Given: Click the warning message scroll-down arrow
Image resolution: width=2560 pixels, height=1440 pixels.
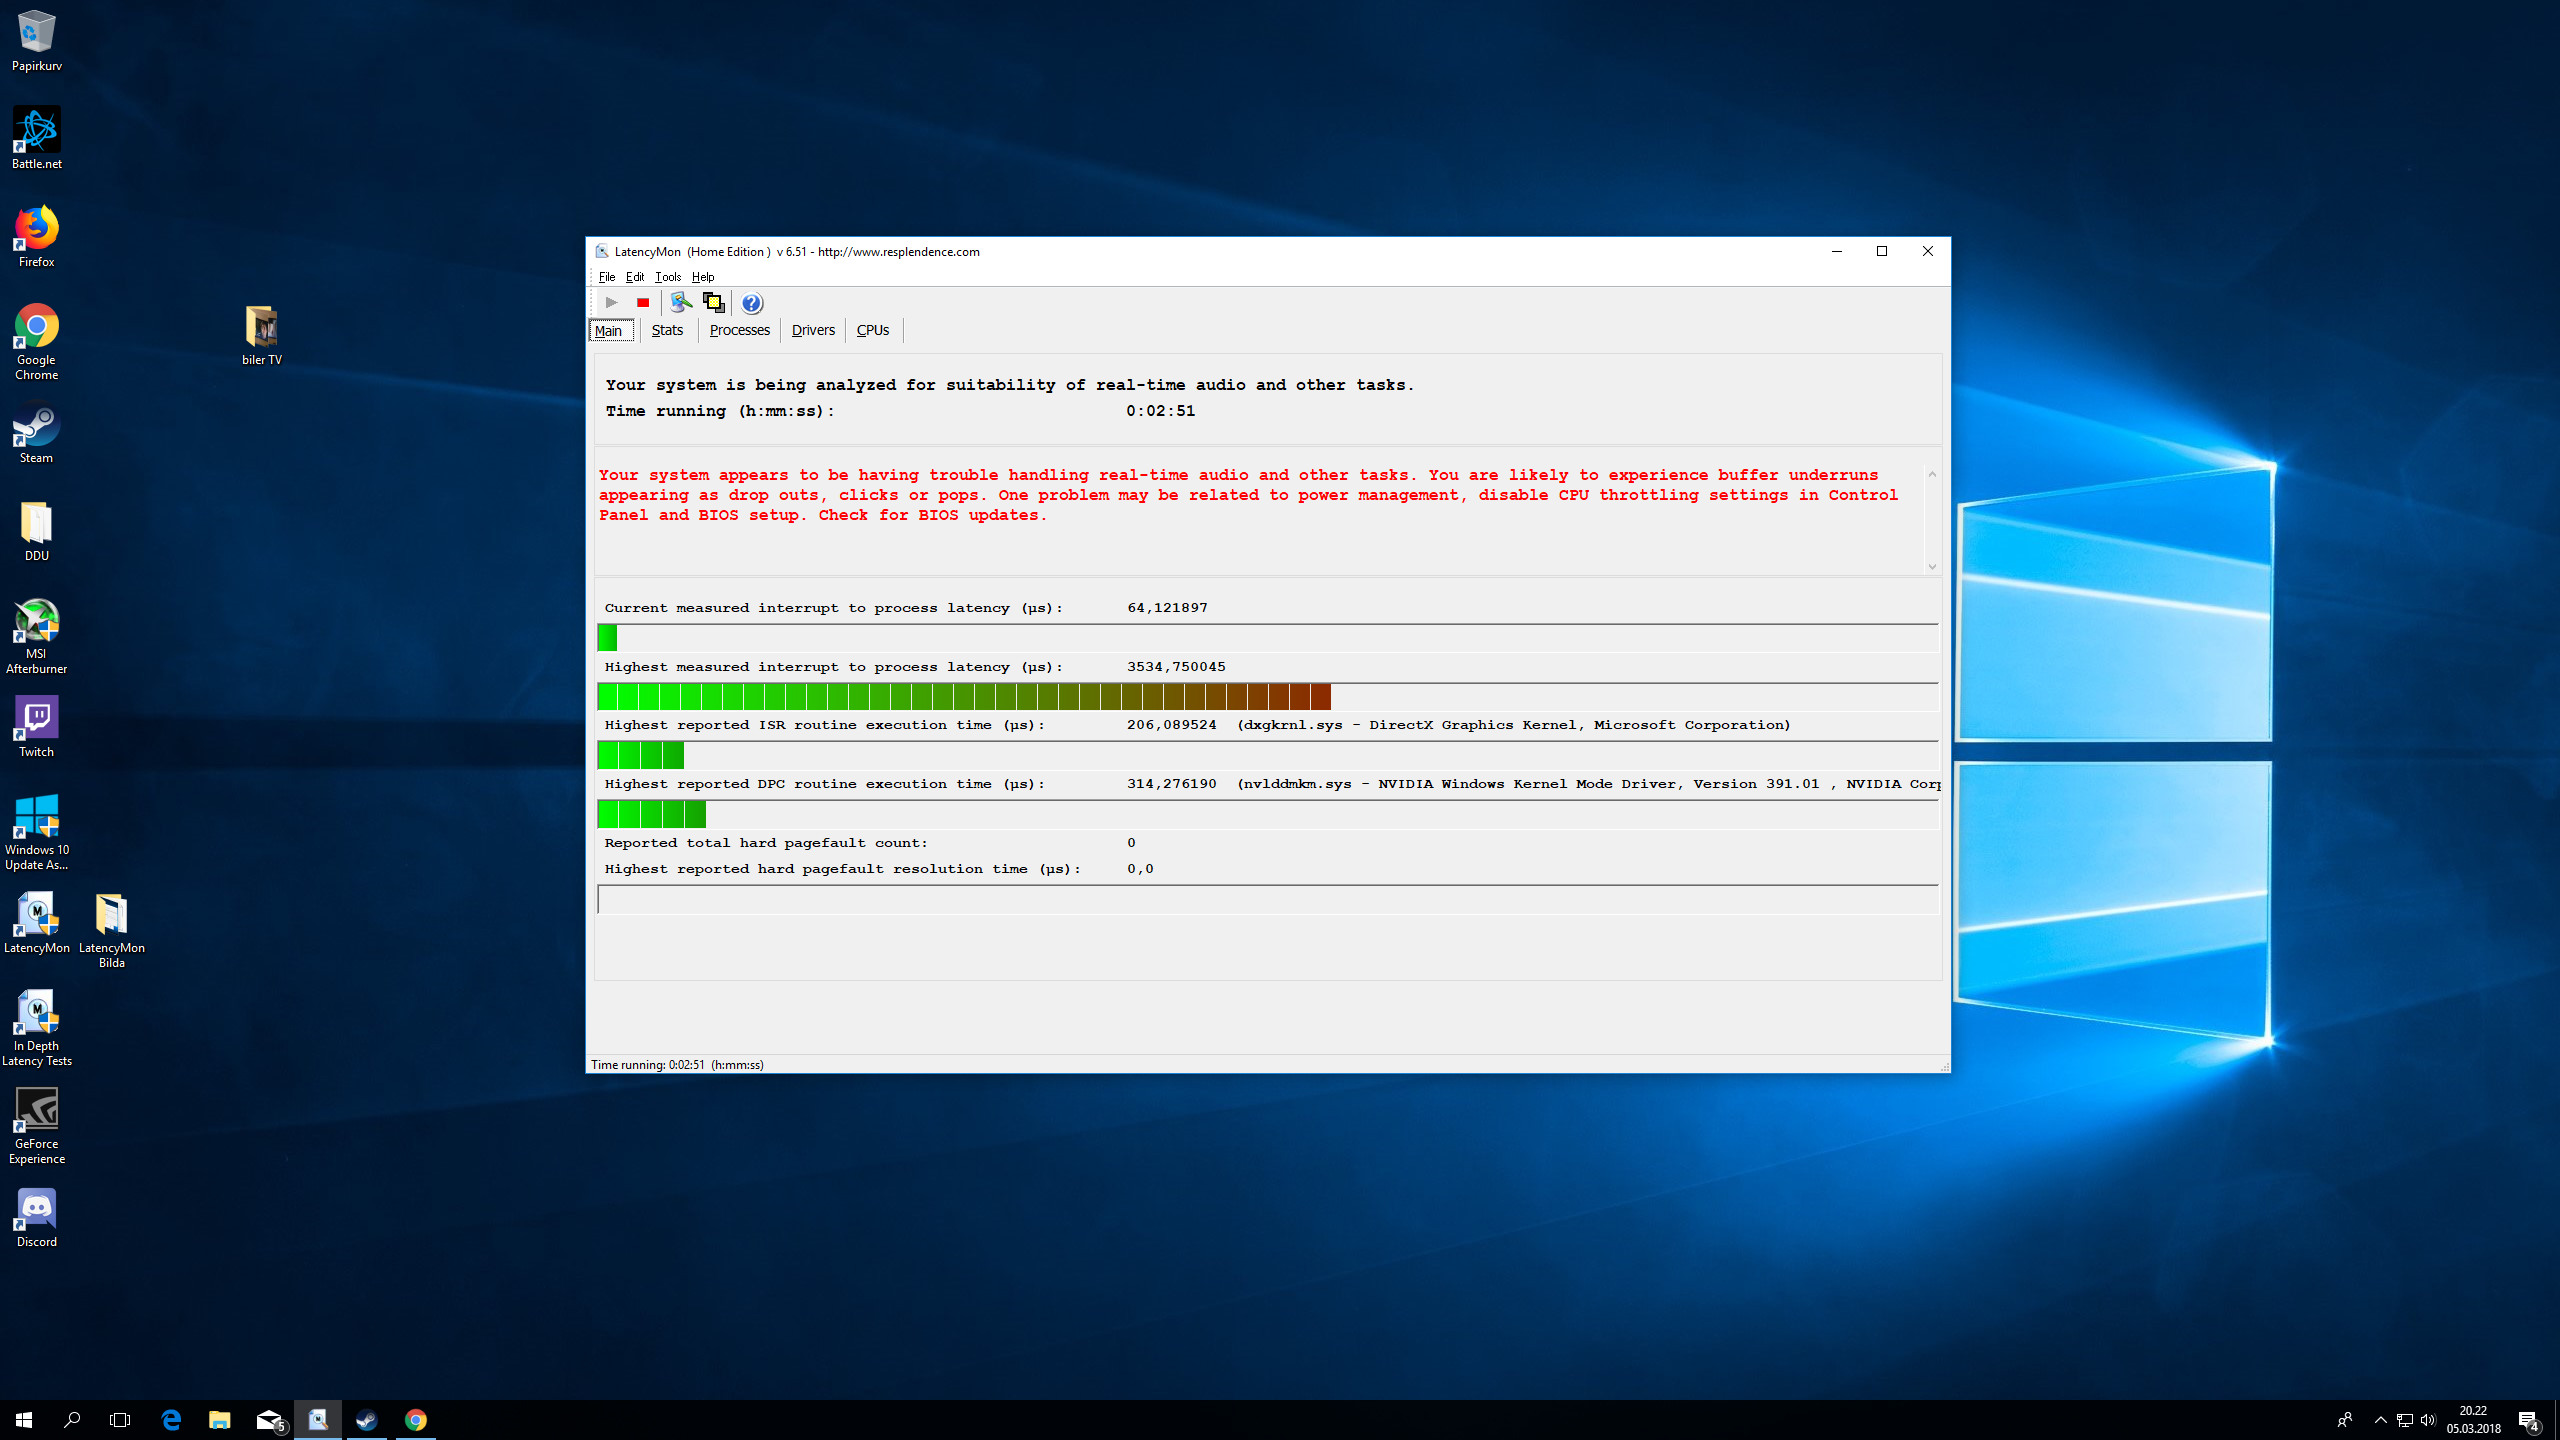Looking at the screenshot, I should point(1932,566).
